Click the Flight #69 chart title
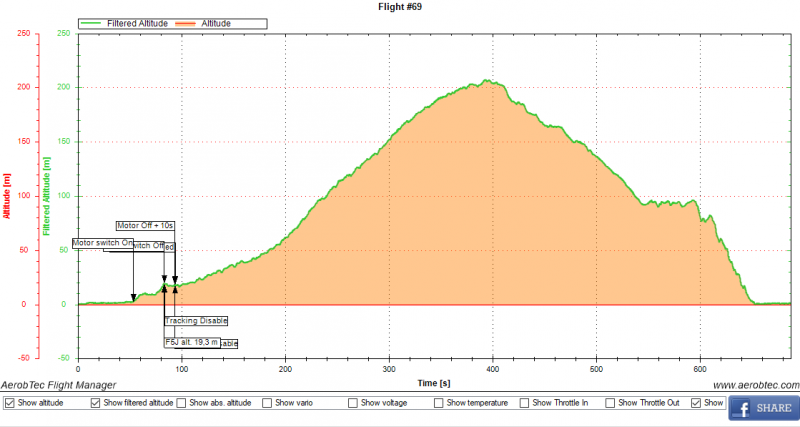 point(400,6)
